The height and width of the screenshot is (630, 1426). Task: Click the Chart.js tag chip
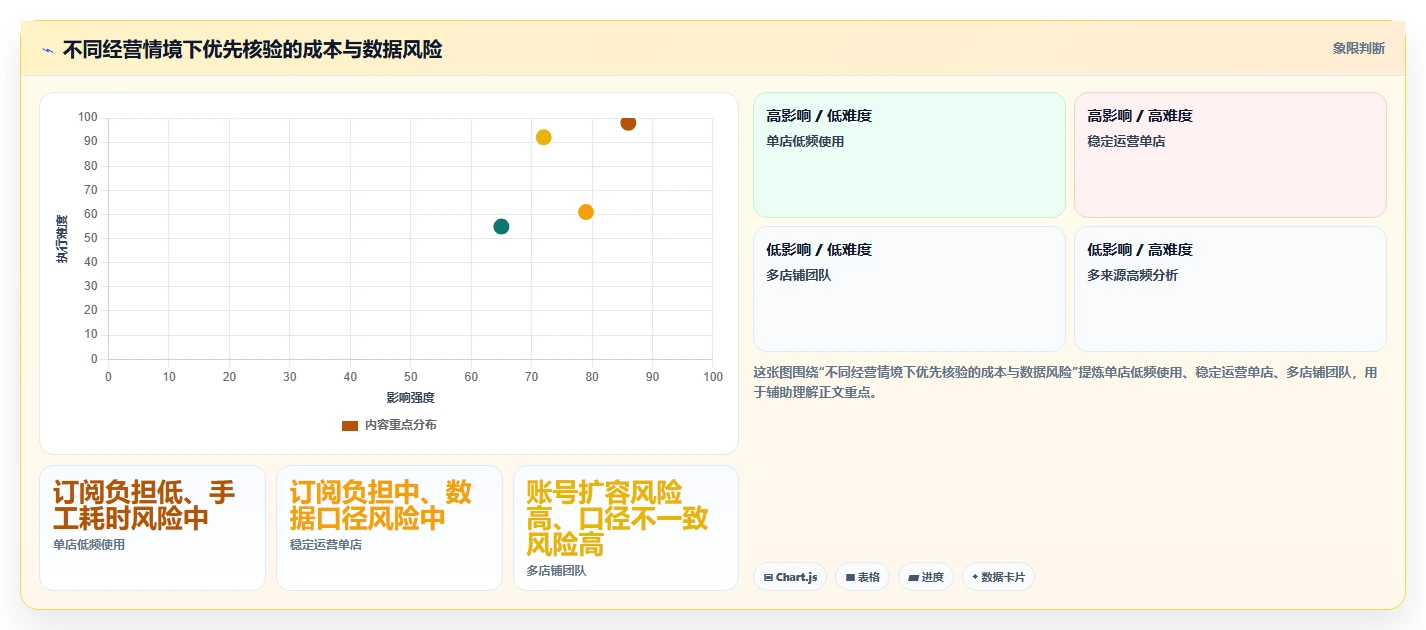tap(790, 577)
